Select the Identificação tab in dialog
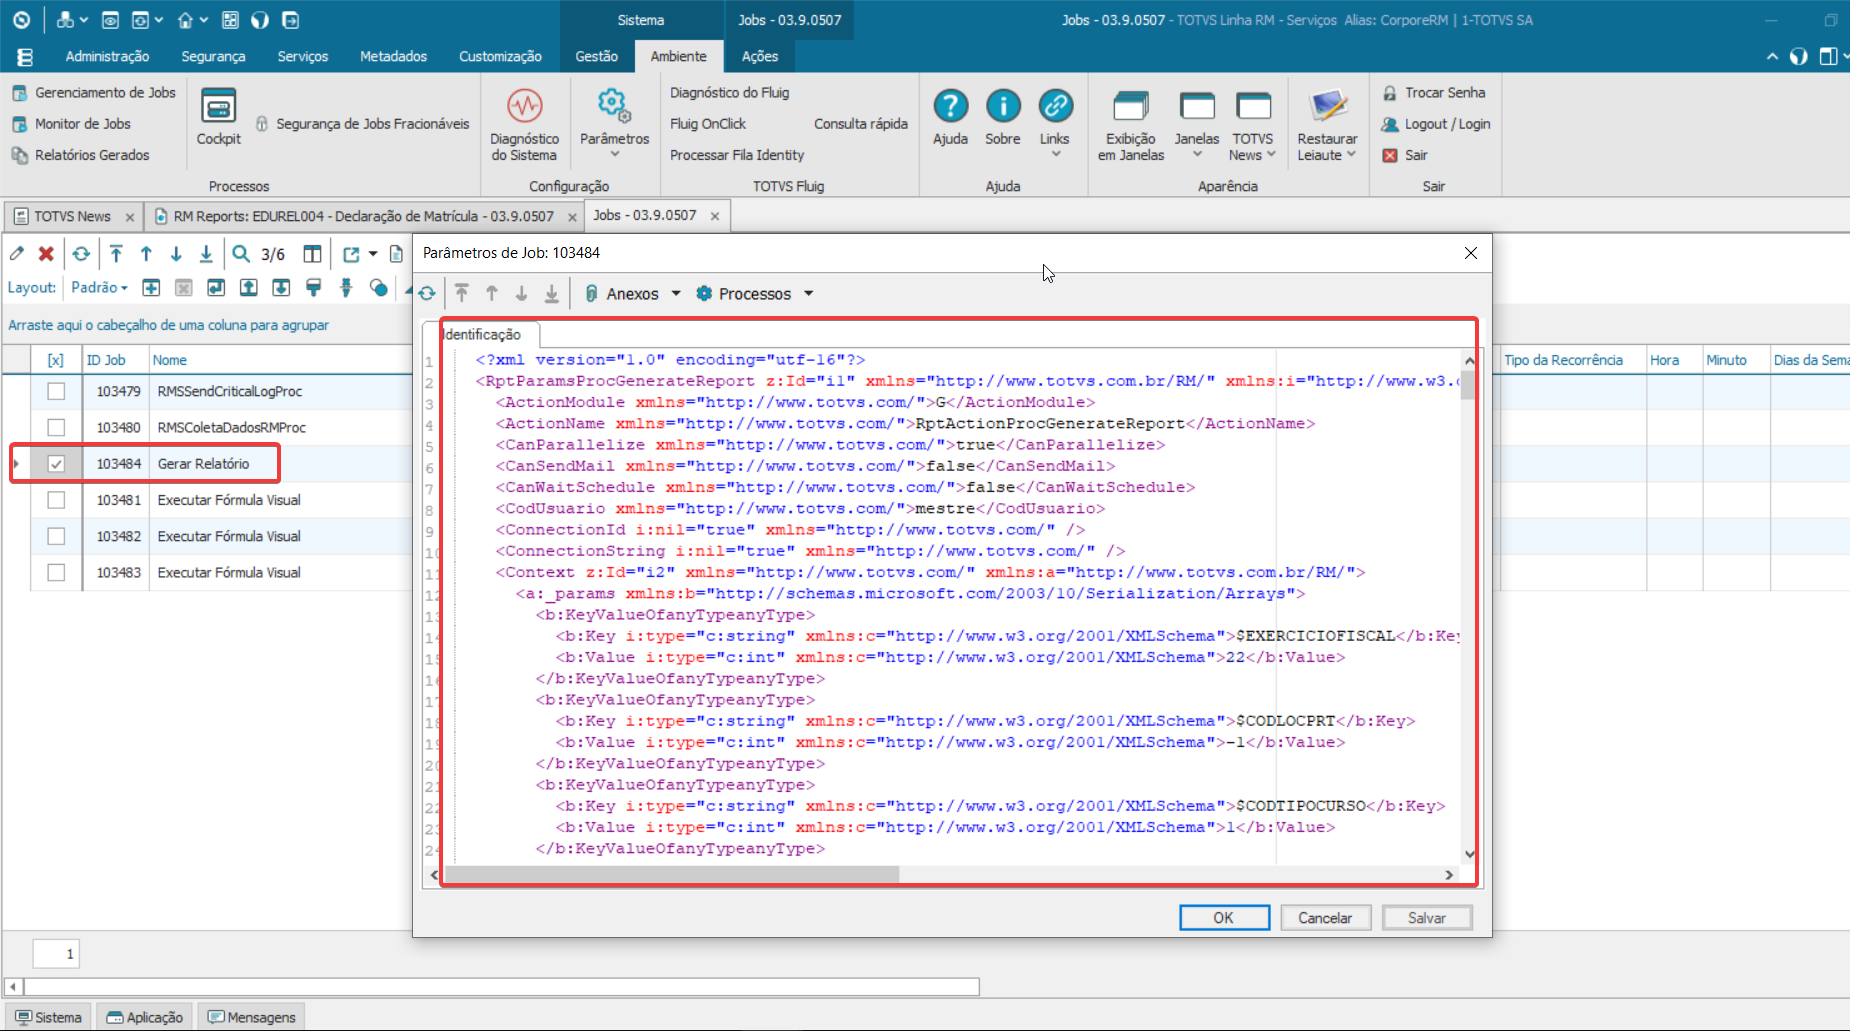This screenshot has width=1850, height=1031. [x=482, y=334]
